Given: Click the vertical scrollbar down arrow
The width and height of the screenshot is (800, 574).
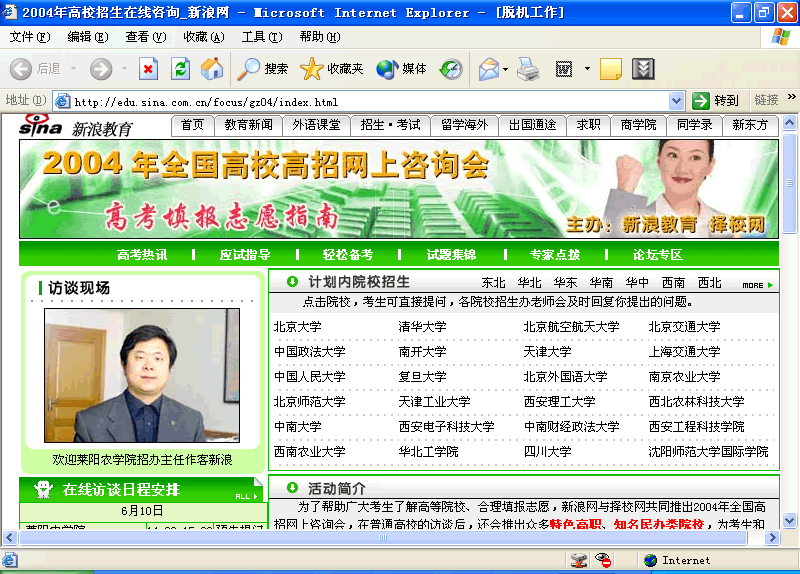Looking at the screenshot, I should (789, 520).
